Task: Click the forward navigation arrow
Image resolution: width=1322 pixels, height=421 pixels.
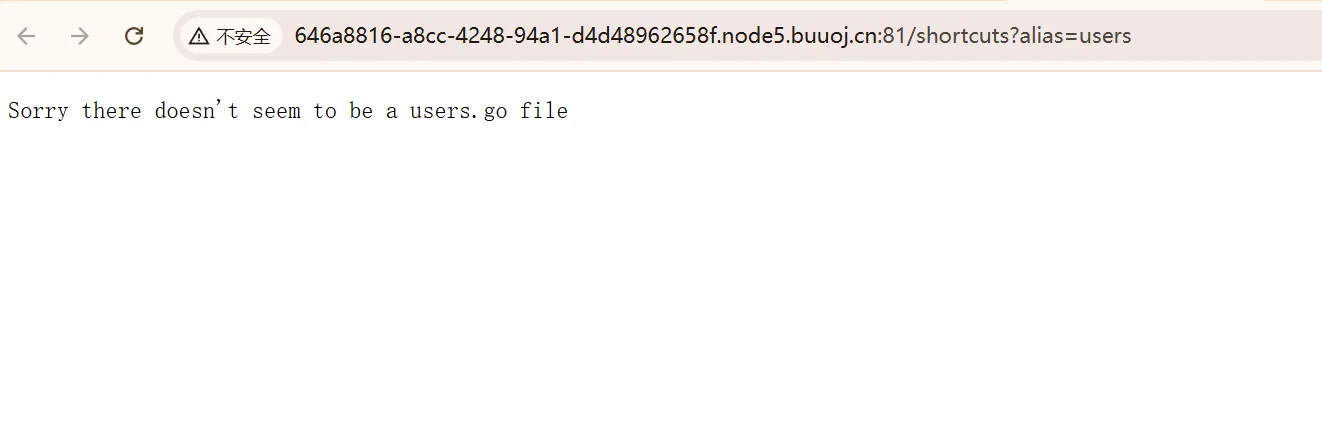Action: tap(80, 36)
